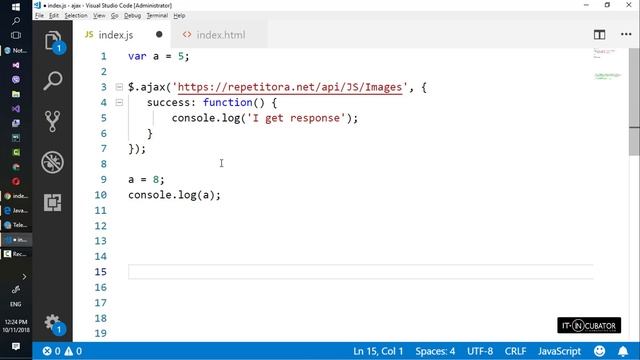
Task: Click the 'I get response' string
Action: pos(296,118)
